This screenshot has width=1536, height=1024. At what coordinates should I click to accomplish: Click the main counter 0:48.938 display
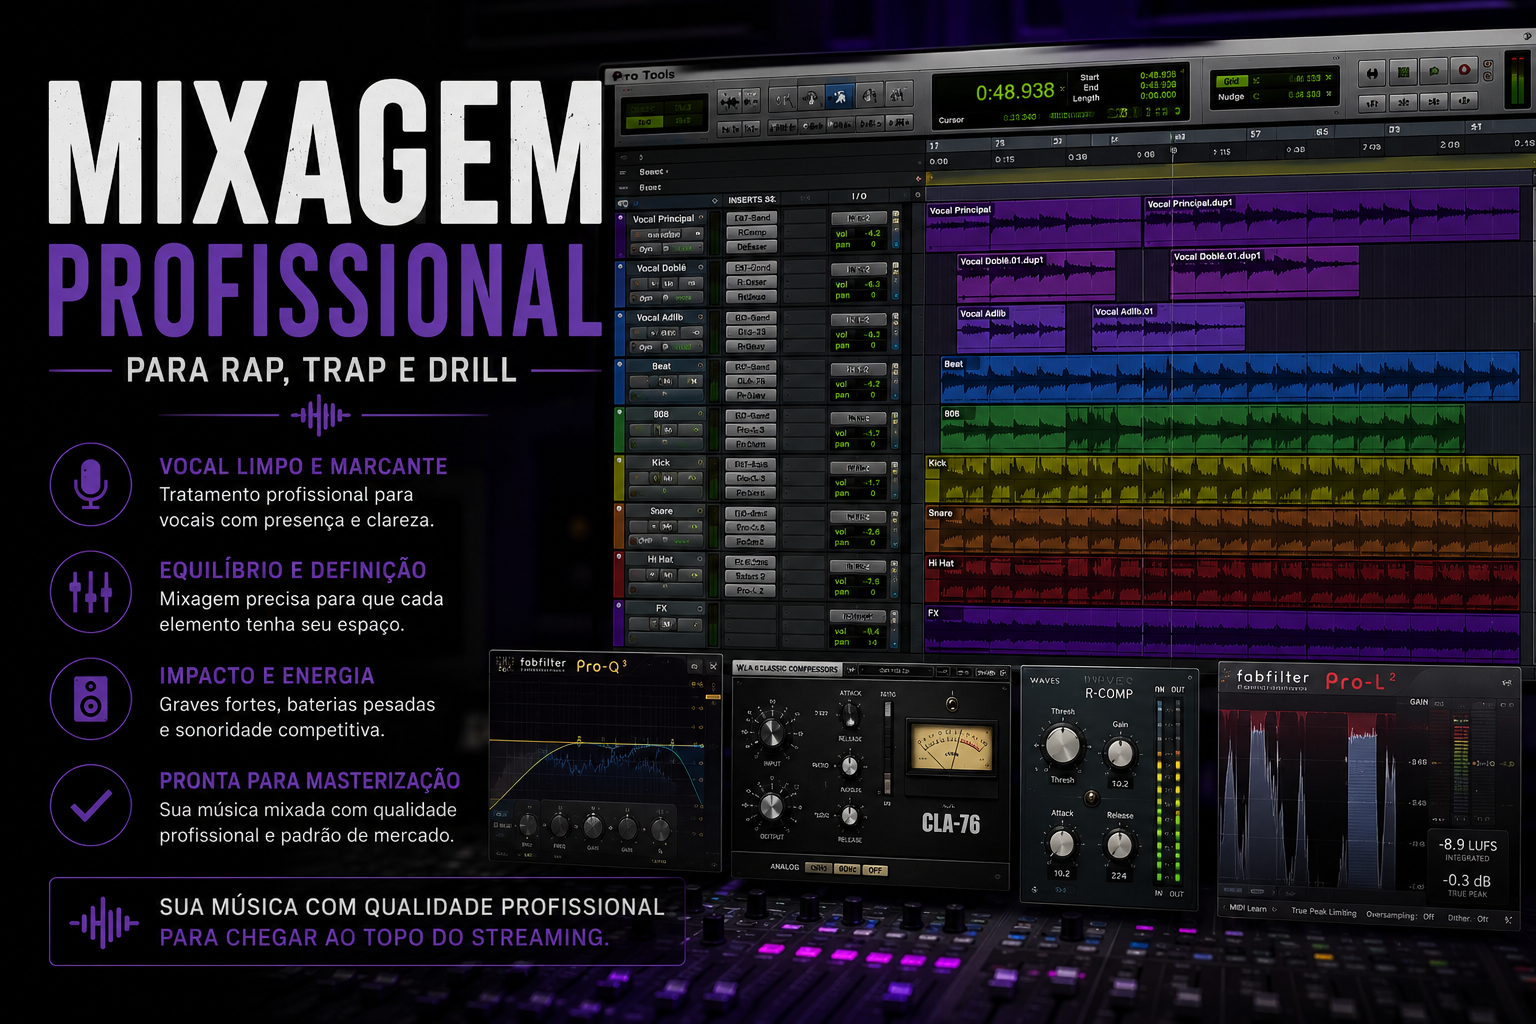pos(1014,92)
